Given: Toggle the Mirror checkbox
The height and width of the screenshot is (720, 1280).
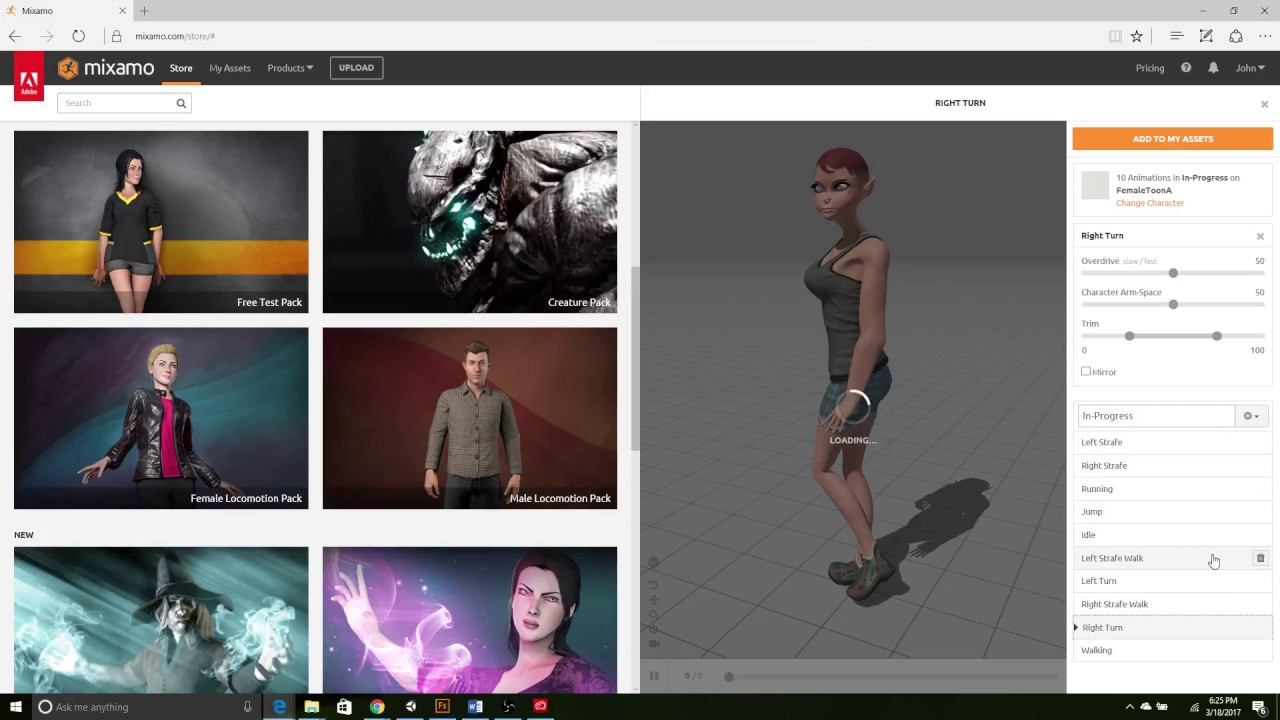Looking at the screenshot, I should coord(1086,372).
